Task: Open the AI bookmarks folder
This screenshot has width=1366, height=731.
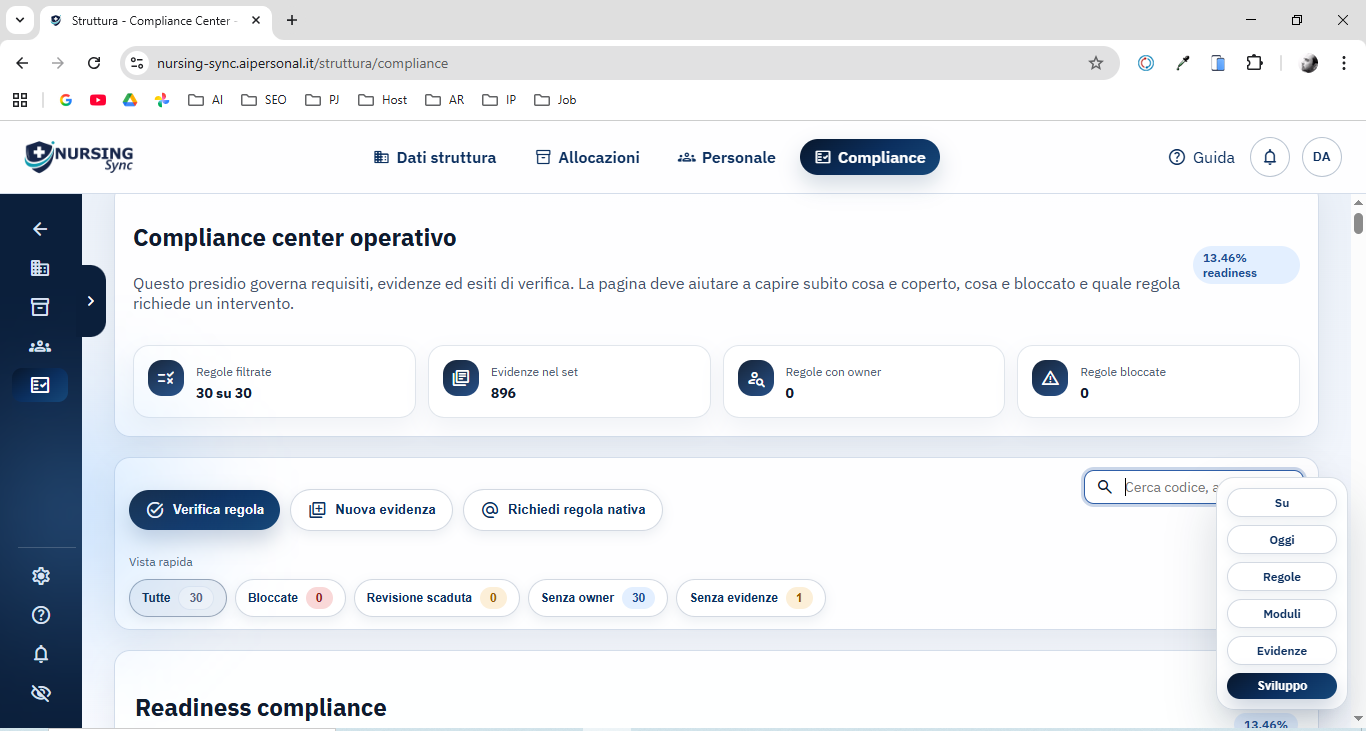Action: (206, 100)
